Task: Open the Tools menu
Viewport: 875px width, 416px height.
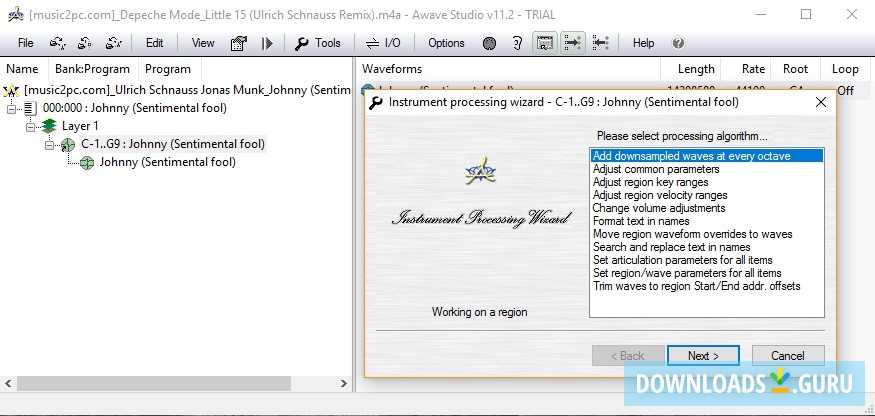Action: 328,43
